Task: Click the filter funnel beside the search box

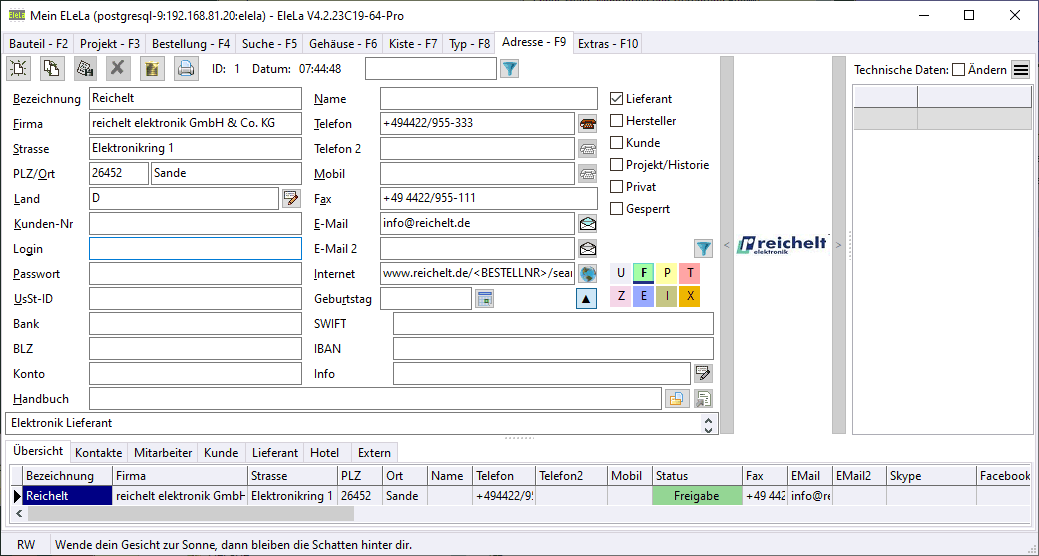Action: pos(509,68)
